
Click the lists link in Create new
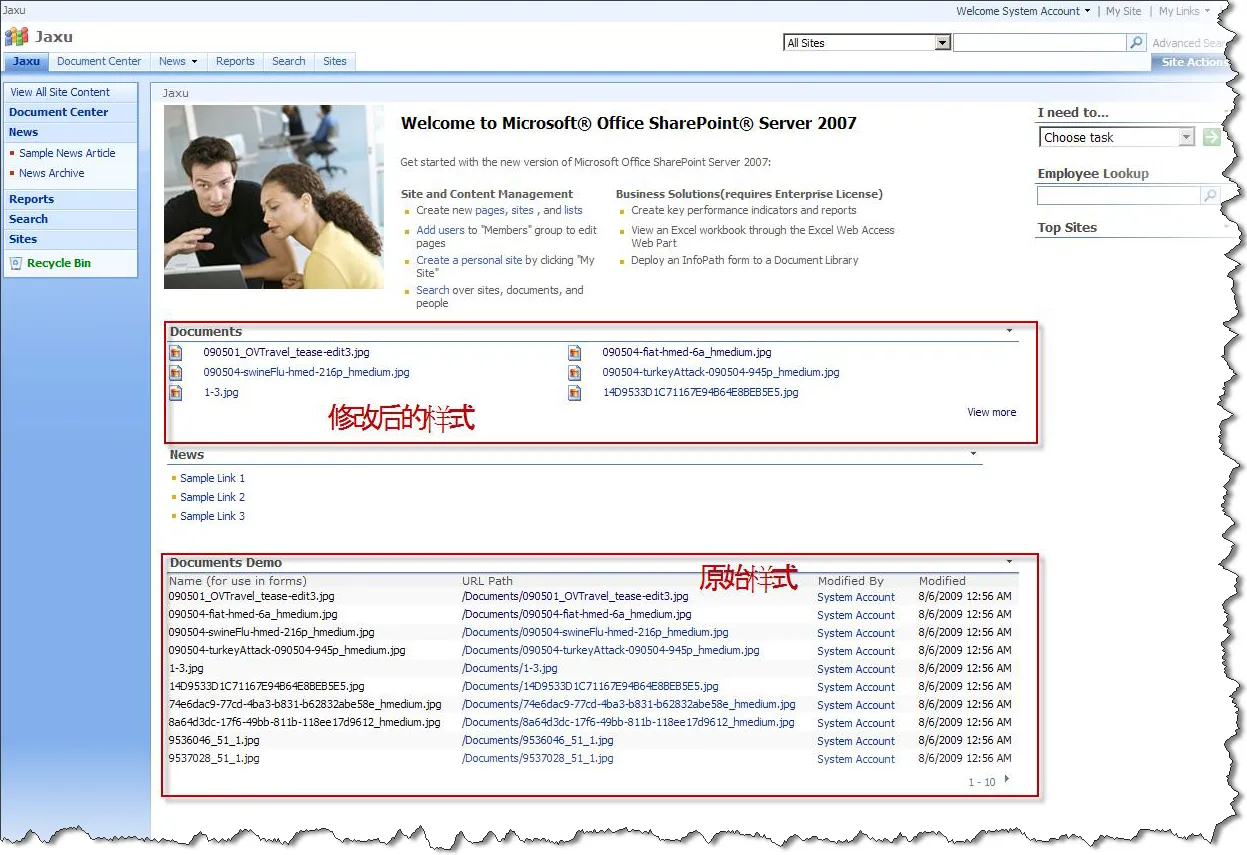[573, 210]
